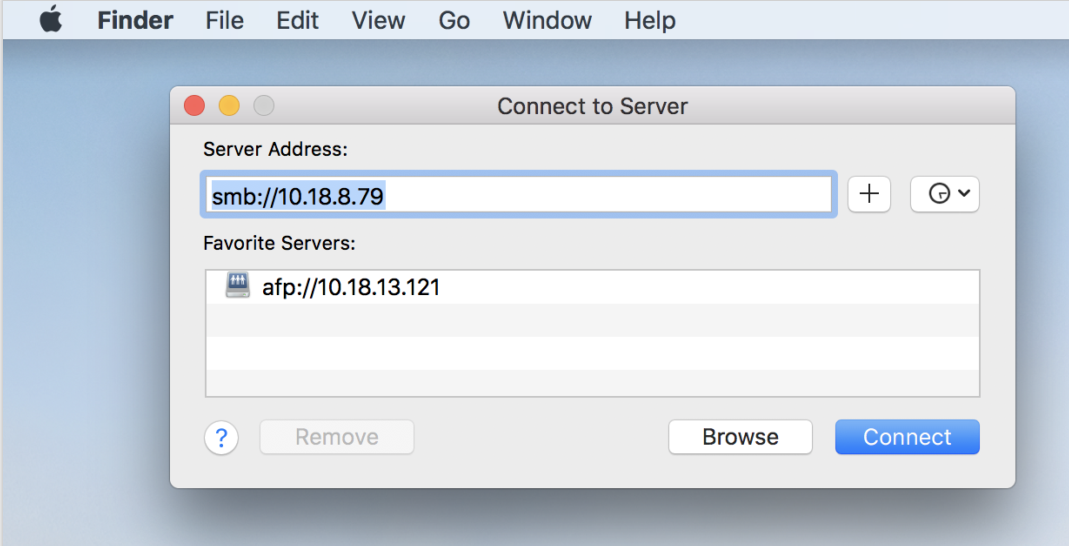Open the View menu
Viewport: 1069px width, 546px height.
[378, 20]
